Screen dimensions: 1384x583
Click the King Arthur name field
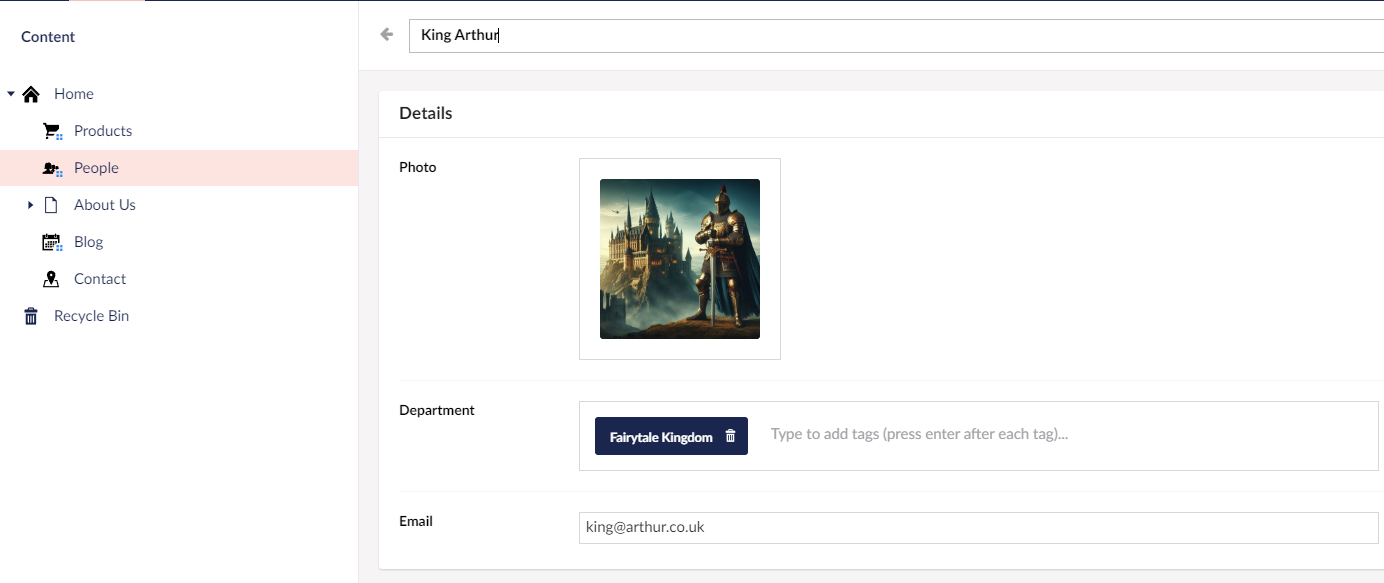896,36
